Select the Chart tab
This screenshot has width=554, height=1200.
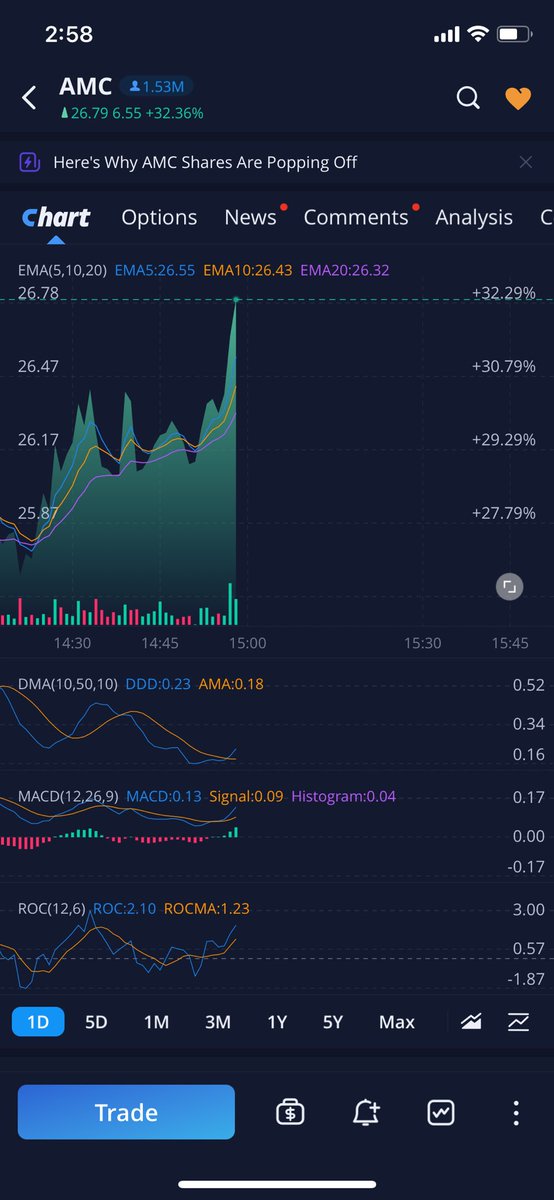pyautogui.click(x=56, y=217)
